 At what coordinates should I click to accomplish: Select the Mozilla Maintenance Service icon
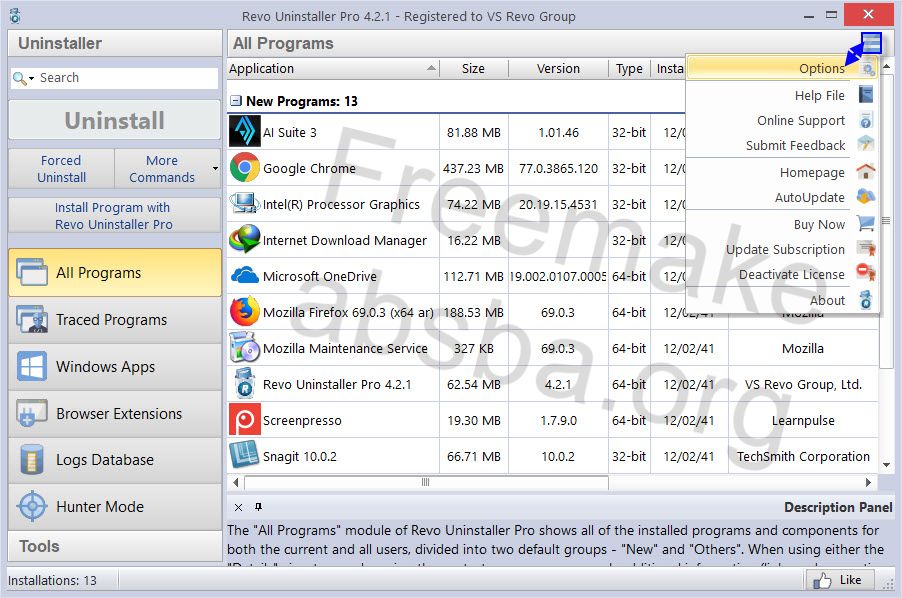244,347
